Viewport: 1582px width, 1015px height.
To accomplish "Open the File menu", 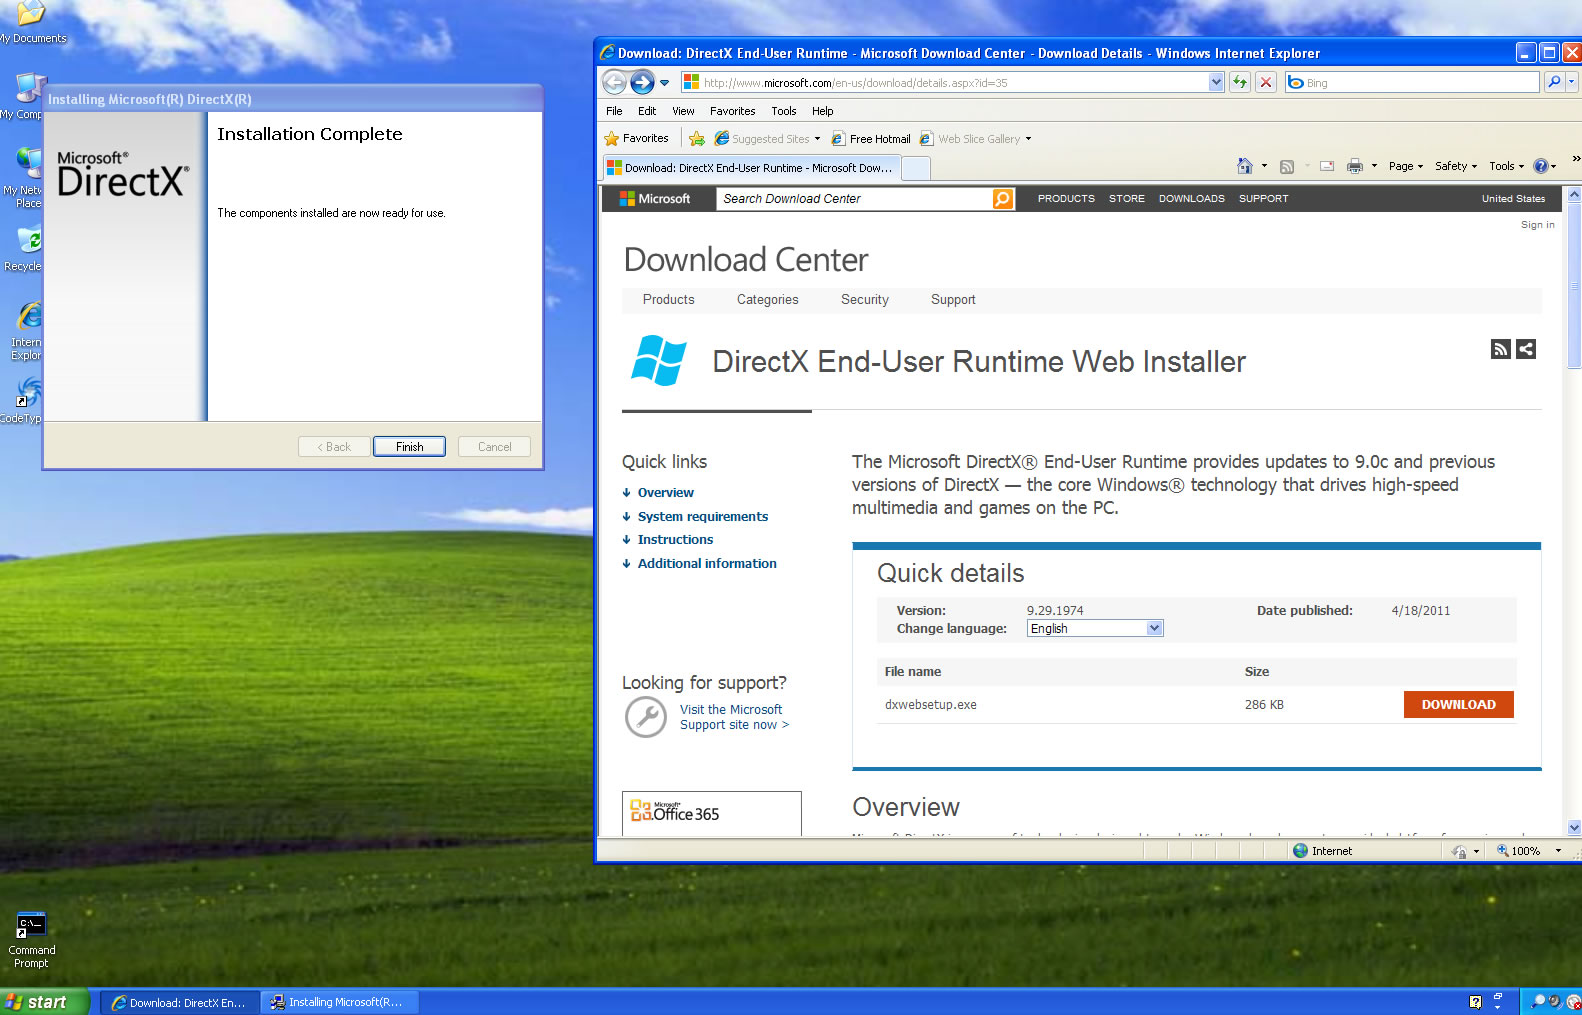I will (x=614, y=111).
